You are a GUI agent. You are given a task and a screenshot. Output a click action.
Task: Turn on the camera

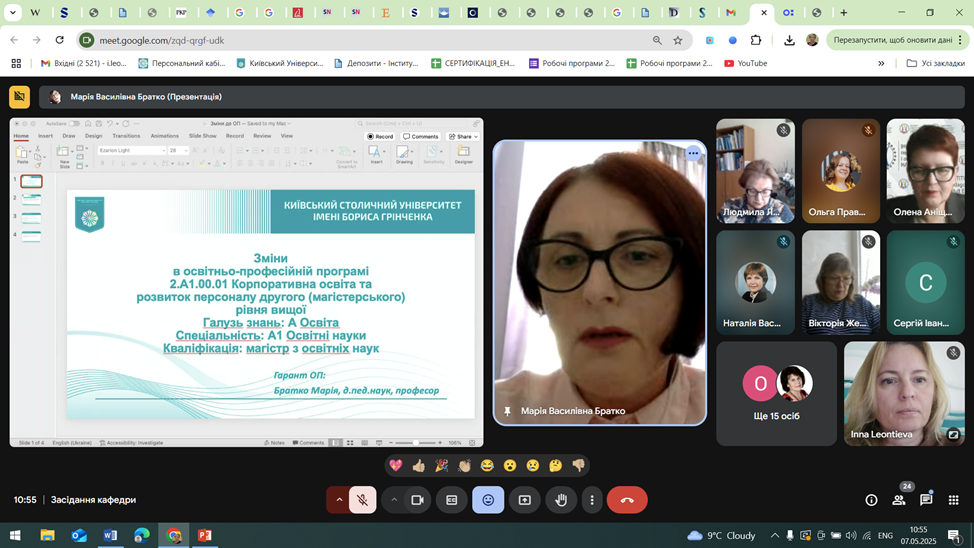(x=418, y=500)
